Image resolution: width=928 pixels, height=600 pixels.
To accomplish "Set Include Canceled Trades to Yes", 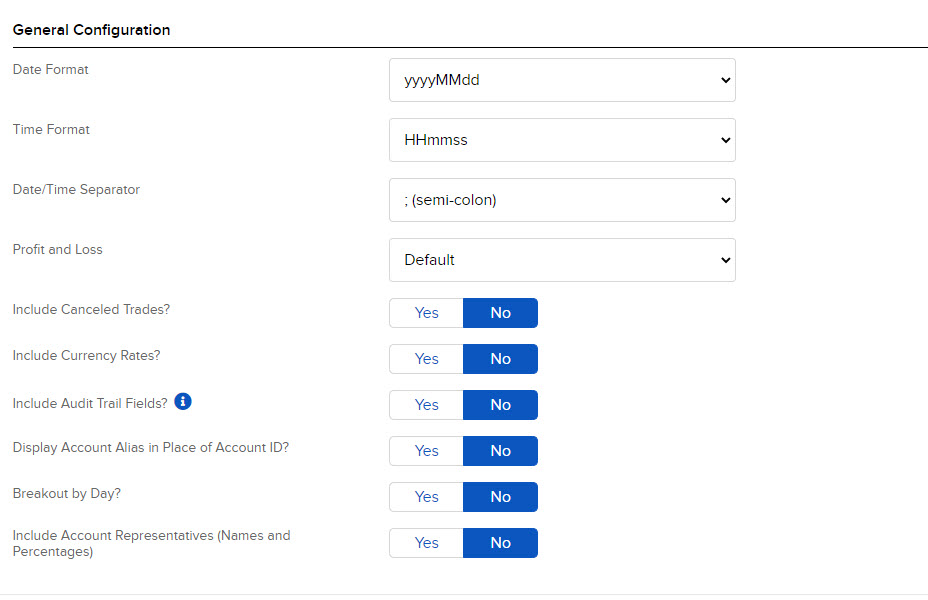I will [426, 313].
